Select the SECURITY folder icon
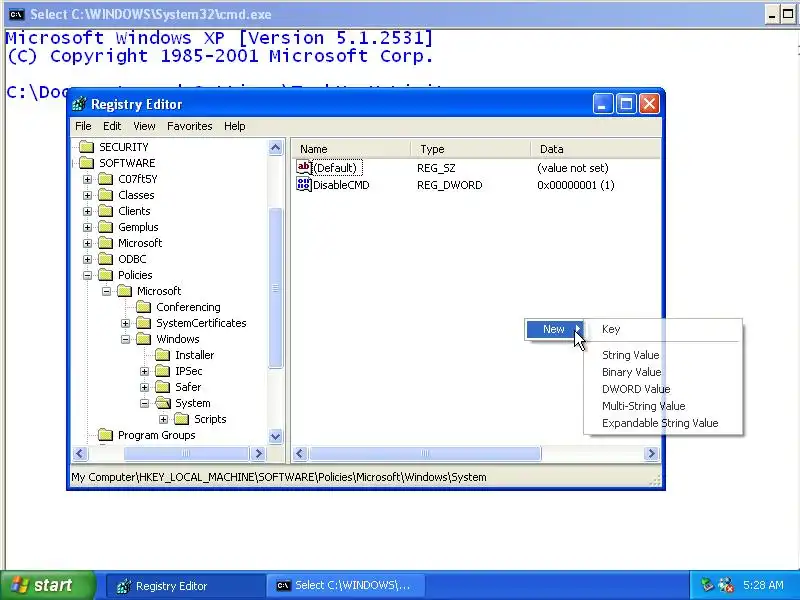Image resolution: width=800 pixels, height=600 pixels. tap(87, 147)
